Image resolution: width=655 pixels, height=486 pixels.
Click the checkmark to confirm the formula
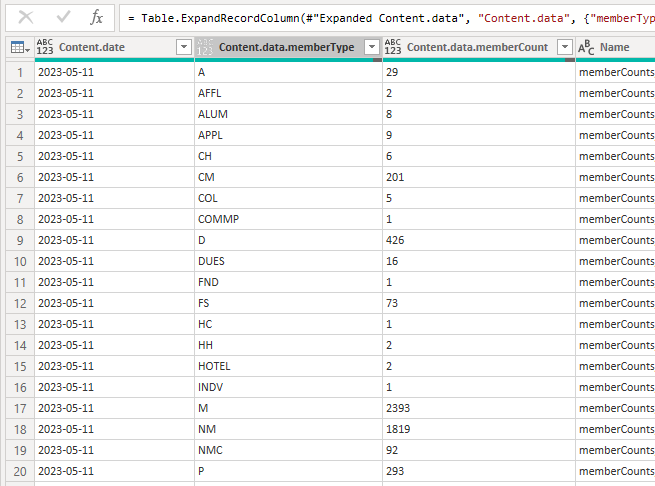click(63, 18)
